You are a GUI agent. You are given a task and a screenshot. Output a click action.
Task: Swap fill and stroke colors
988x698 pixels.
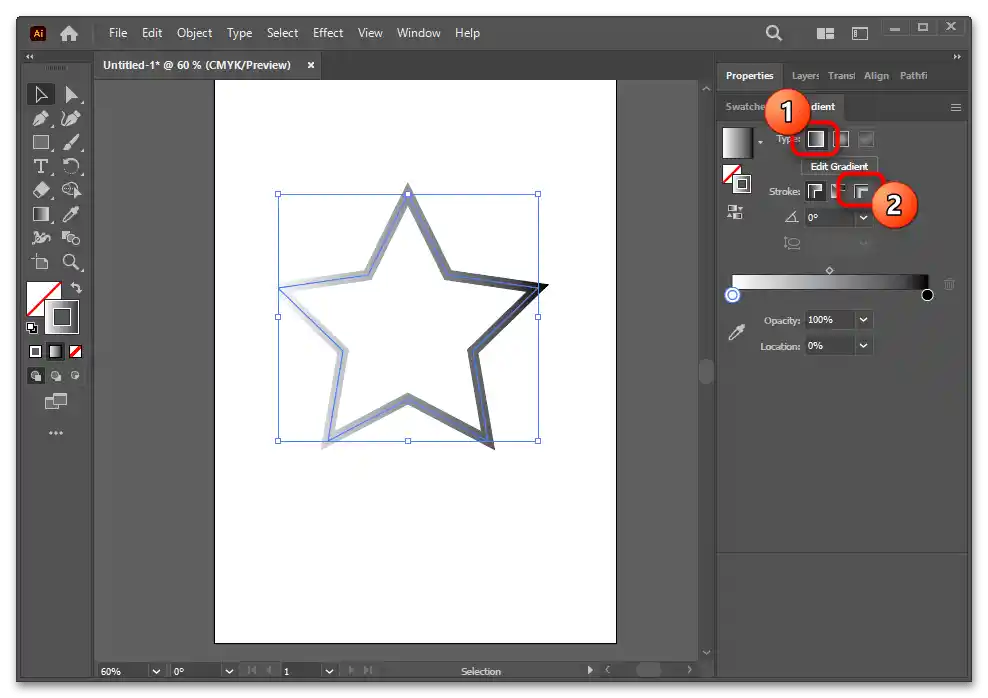pyautogui.click(x=76, y=288)
